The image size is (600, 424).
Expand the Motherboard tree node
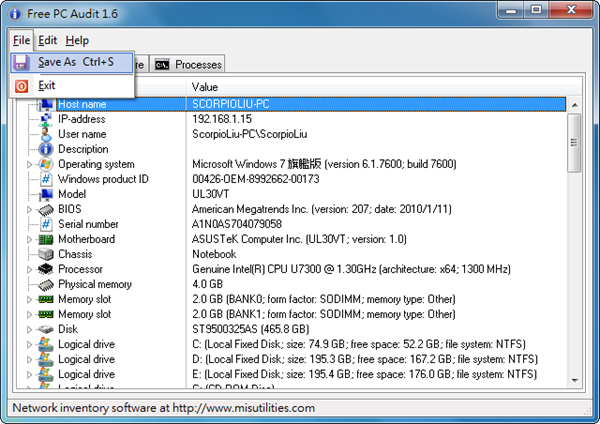coord(29,239)
